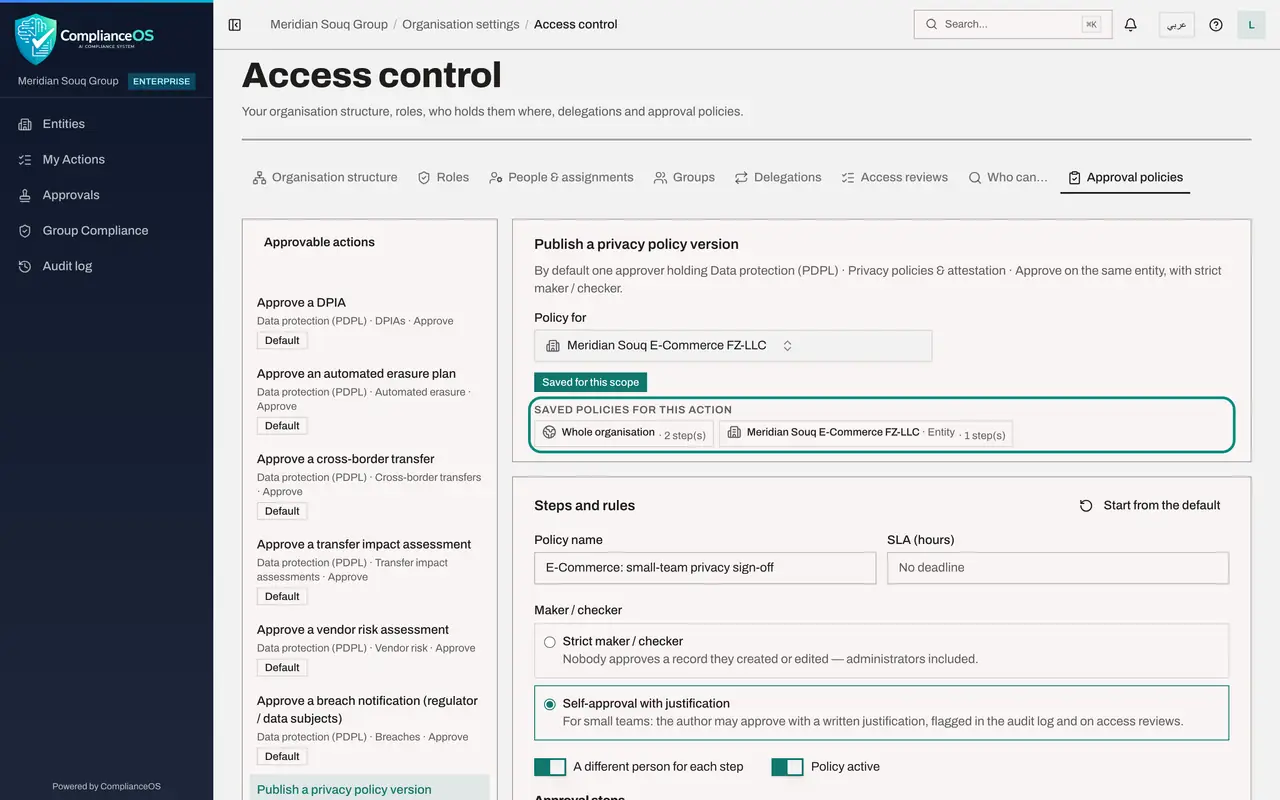Click the Groups tab people icon

(660, 178)
